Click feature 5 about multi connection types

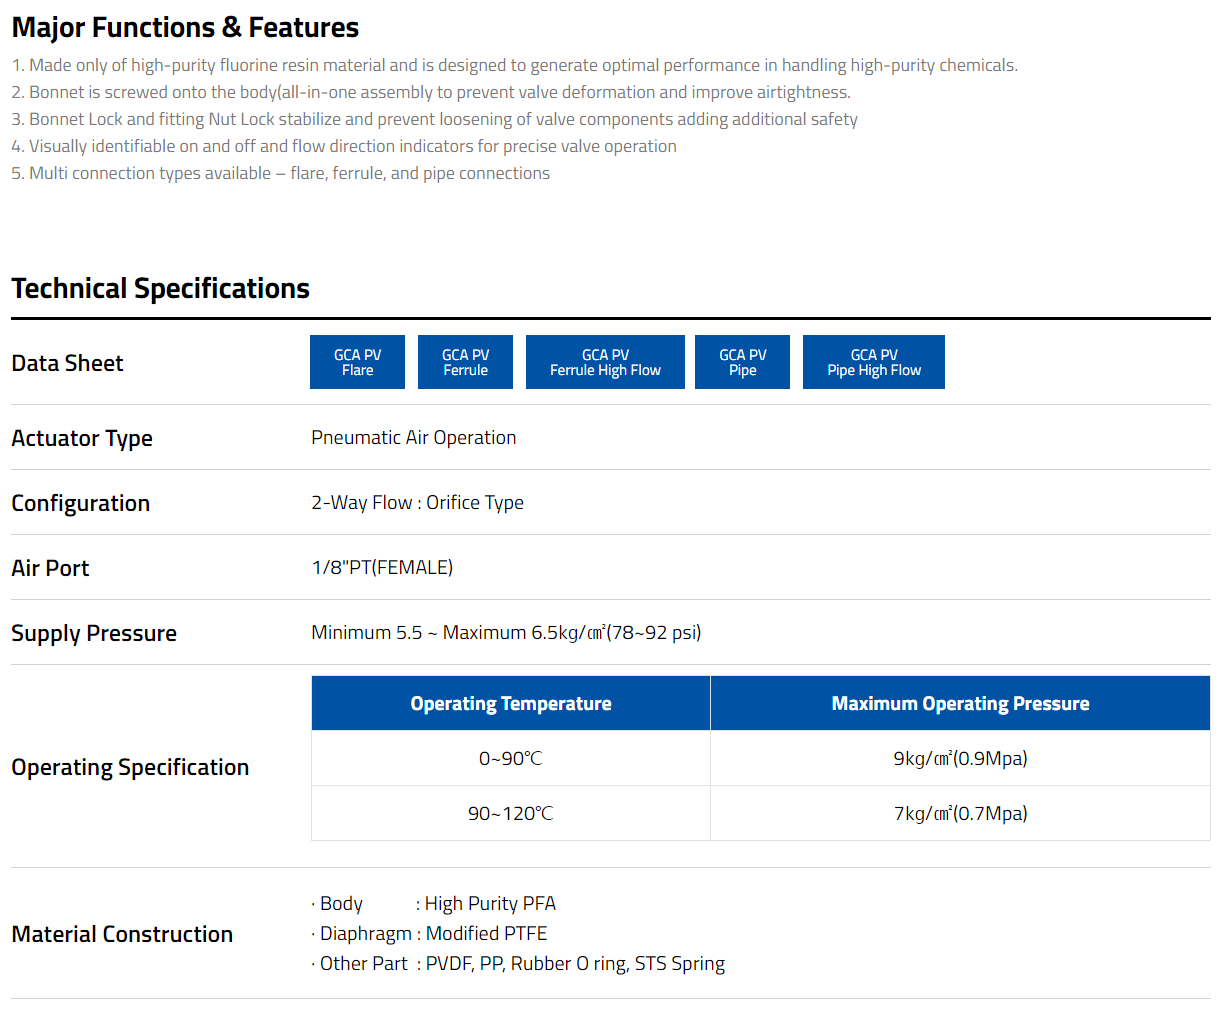(280, 173)
